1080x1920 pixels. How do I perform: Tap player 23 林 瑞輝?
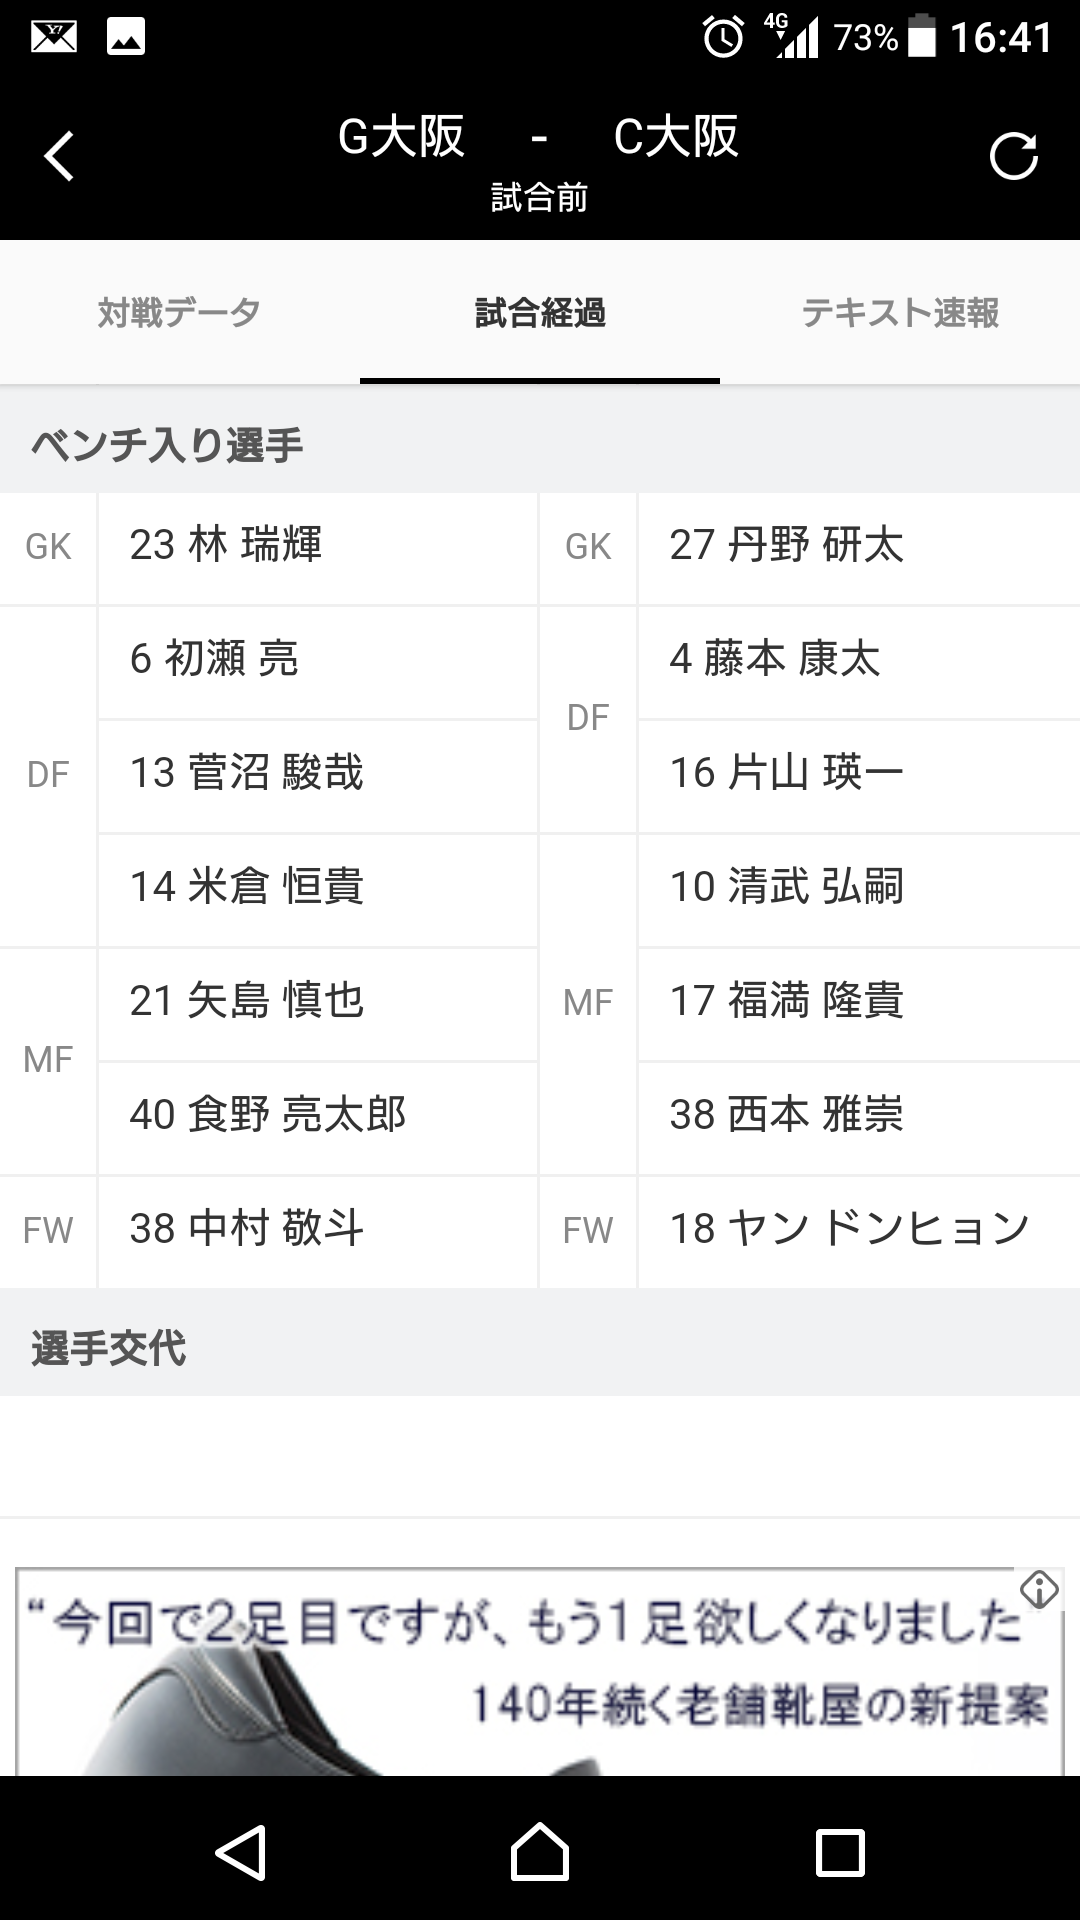point(226,546)
